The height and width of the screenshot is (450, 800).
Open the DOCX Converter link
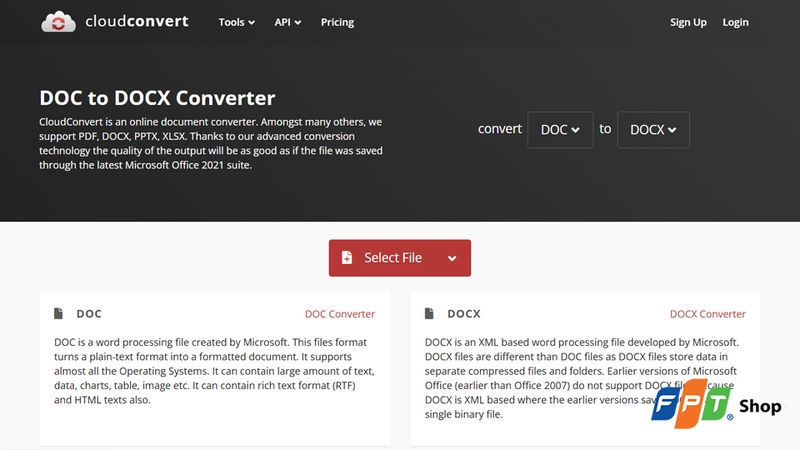[x=708, y=314]
